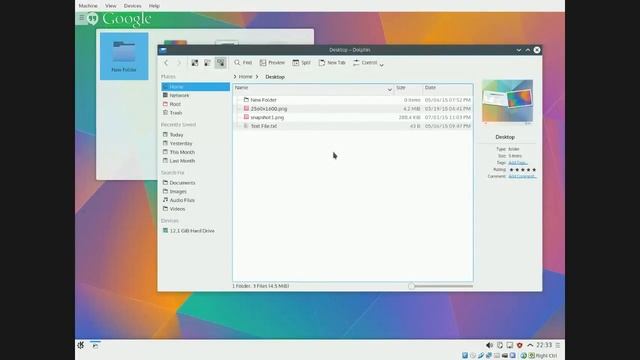Go back with the Dolphin back arrow
The width and height of the screenshot is (640, 360).
166,63
